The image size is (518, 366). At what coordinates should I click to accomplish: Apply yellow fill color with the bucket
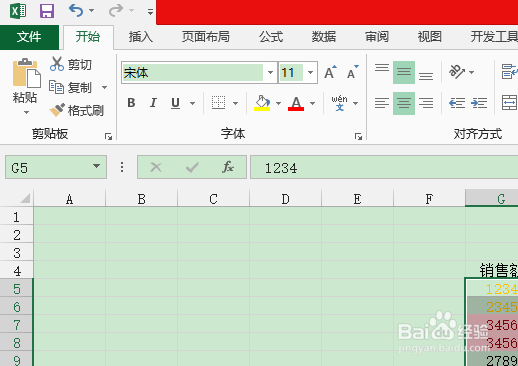click(262, 103)
